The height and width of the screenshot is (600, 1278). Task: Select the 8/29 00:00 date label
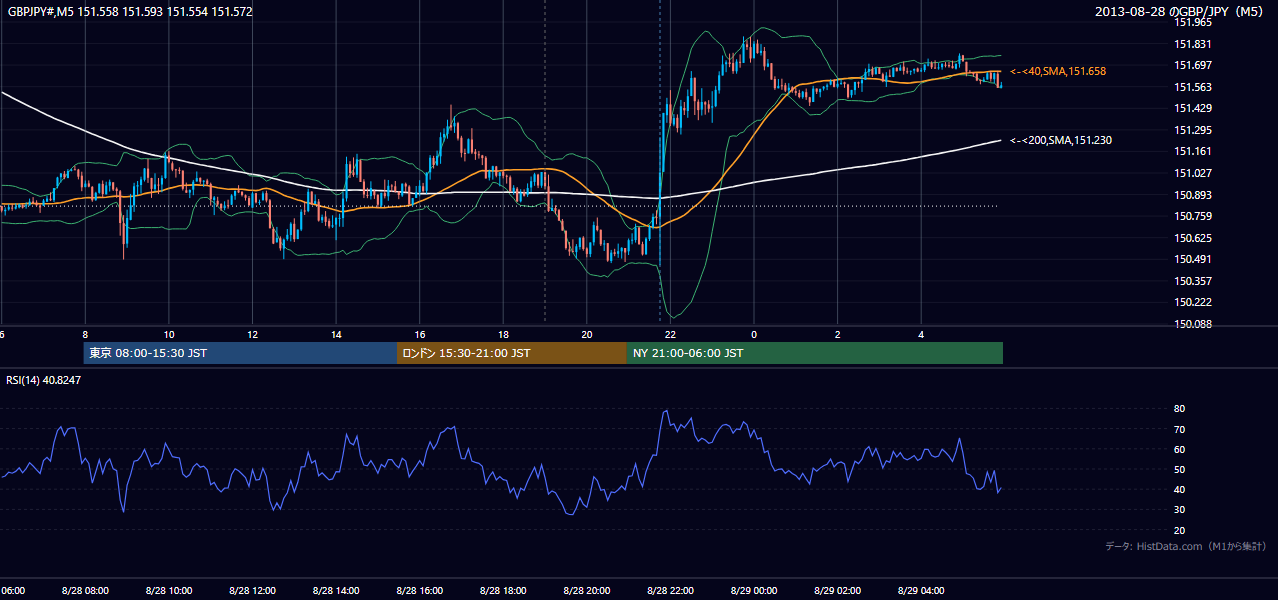[754, 590]
